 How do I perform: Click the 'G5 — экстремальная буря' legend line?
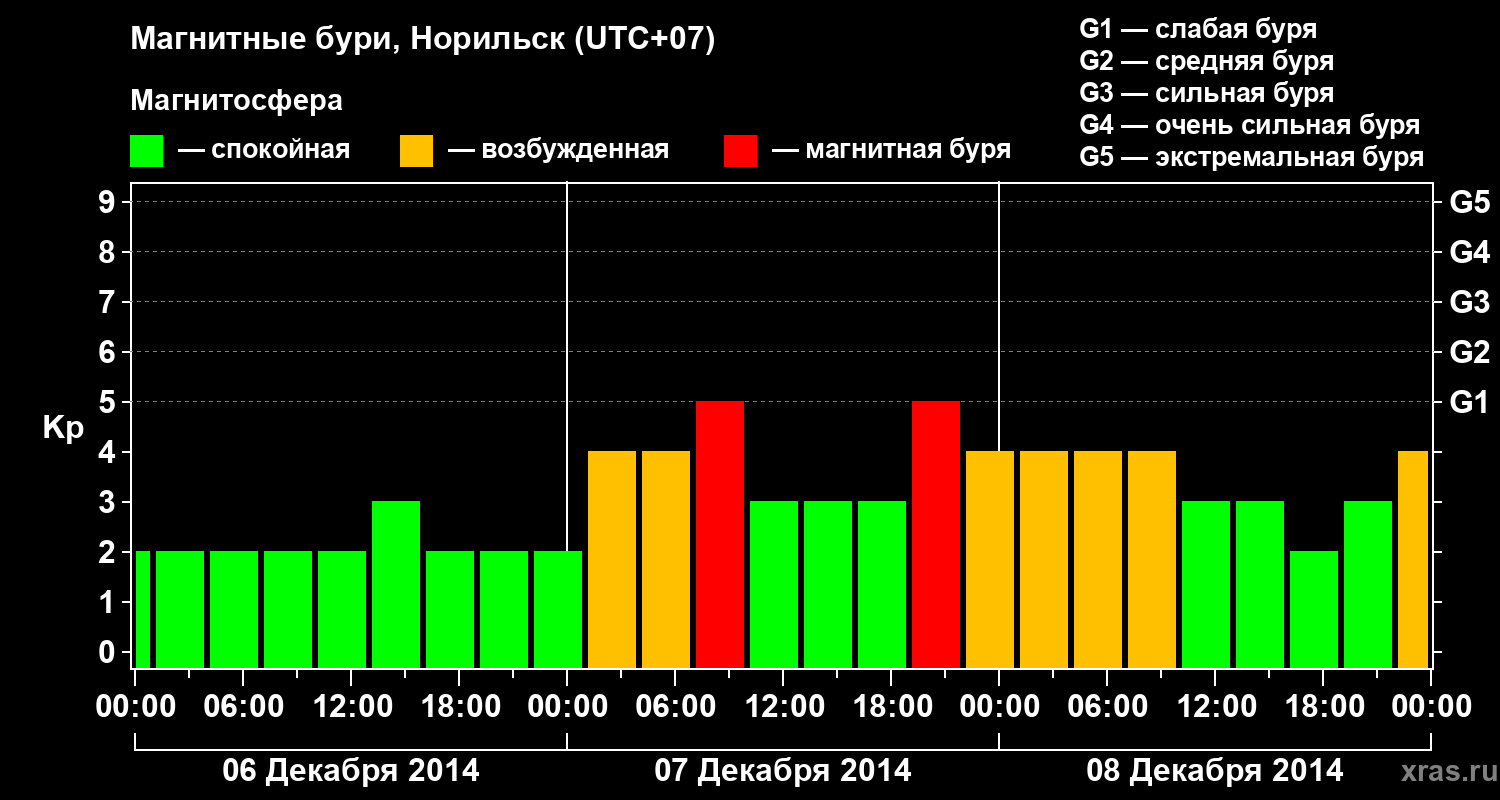coord(1252,157)
